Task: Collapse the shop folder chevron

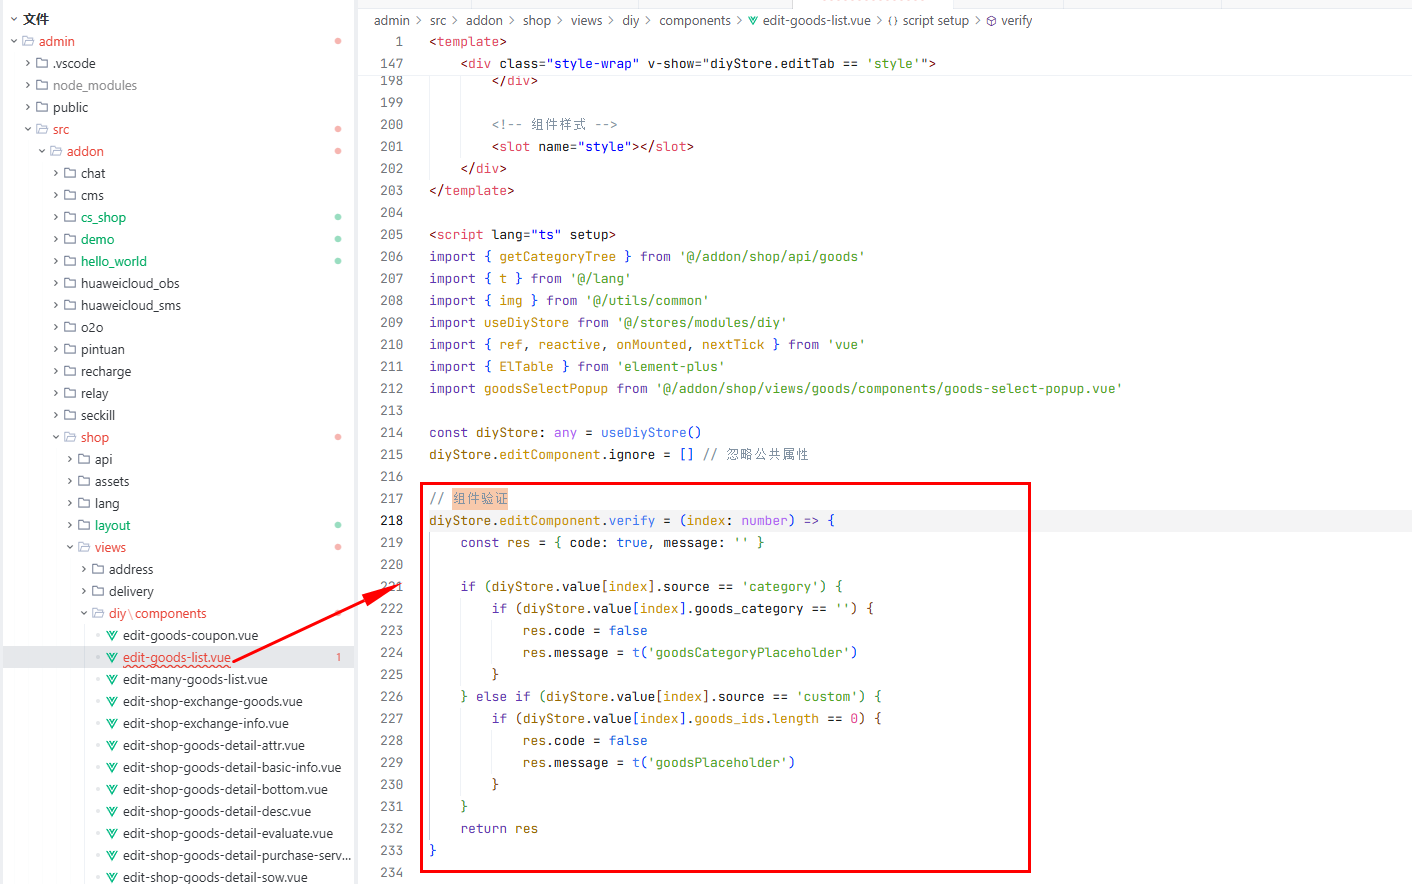Action: pyautogui.click(x=56, y=438)
